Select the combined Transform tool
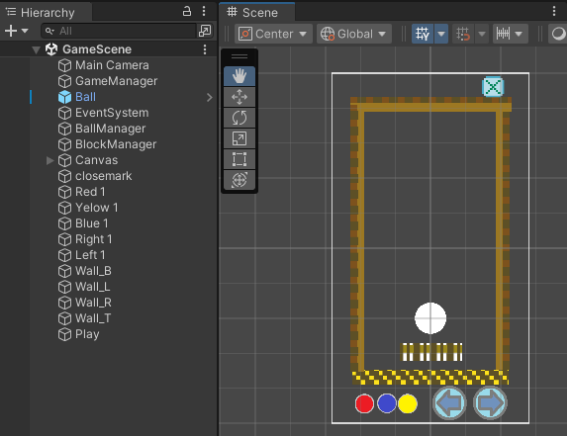 (x=239, y=179)
